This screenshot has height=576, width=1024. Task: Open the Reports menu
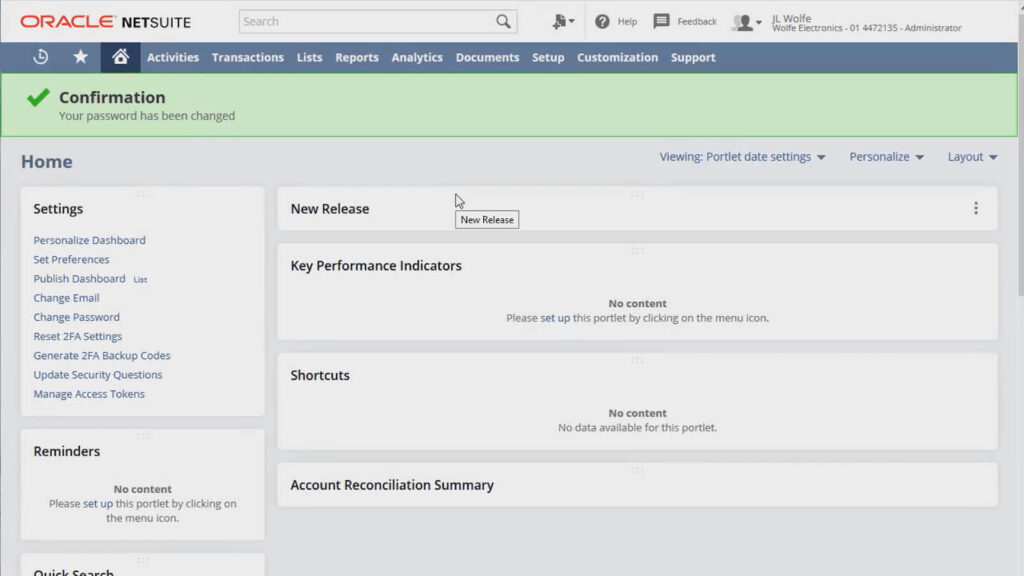point(357,57)
